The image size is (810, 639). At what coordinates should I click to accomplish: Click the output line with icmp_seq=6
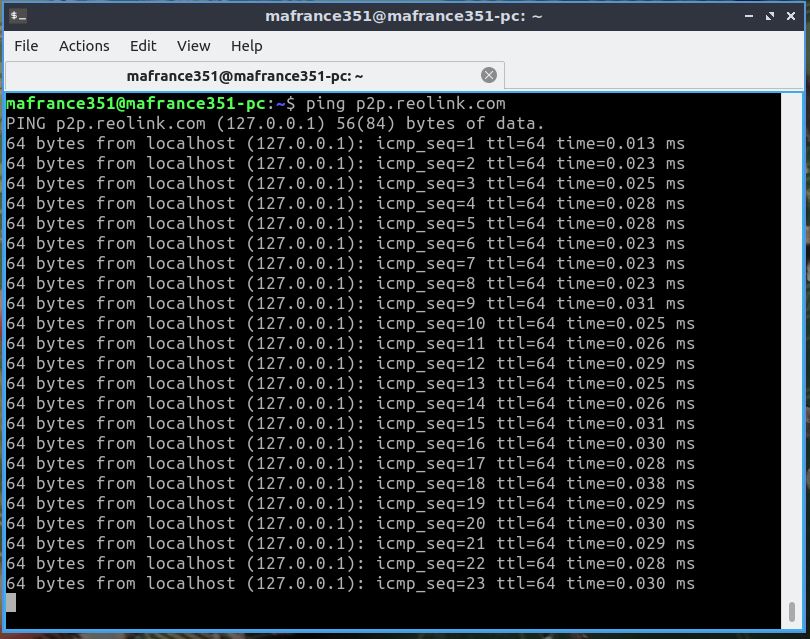345,243
